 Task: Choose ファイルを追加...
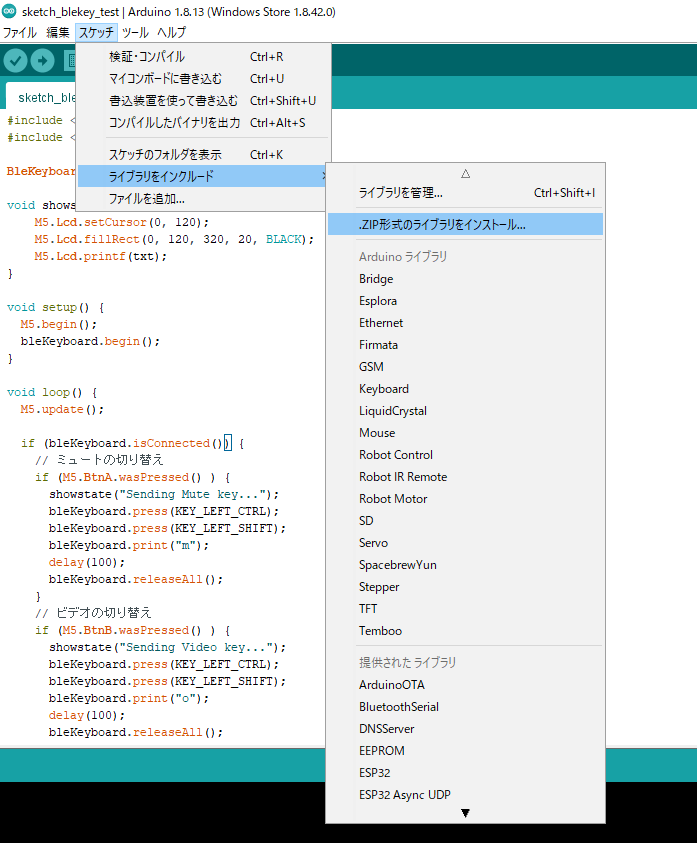tap(203, 199)
